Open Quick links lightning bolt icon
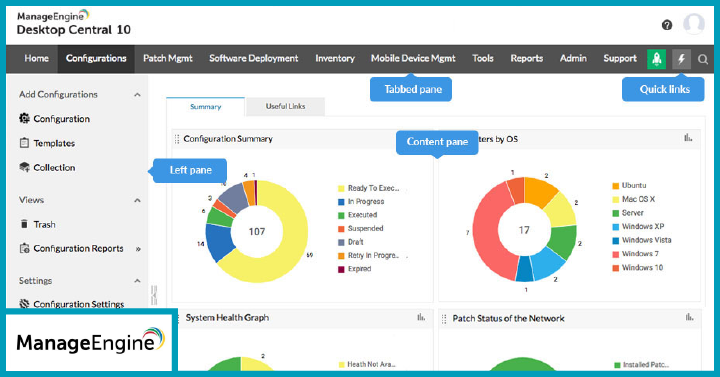 click(681, 59)
